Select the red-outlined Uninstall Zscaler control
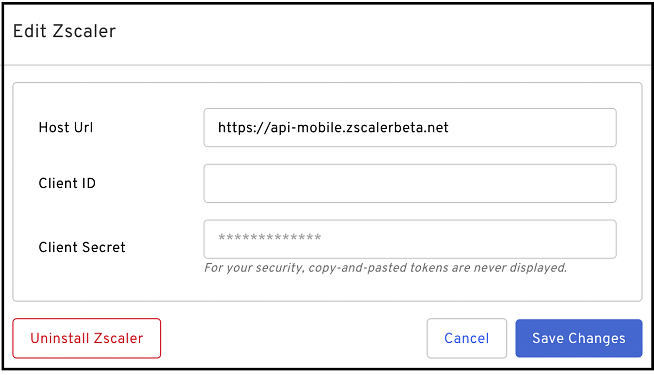 coord(87,338)
